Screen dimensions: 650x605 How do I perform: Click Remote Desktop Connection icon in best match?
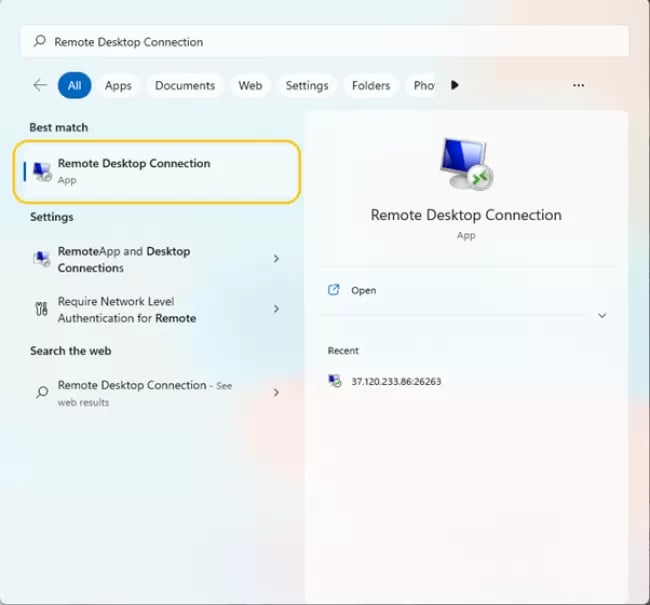[42, 172]
